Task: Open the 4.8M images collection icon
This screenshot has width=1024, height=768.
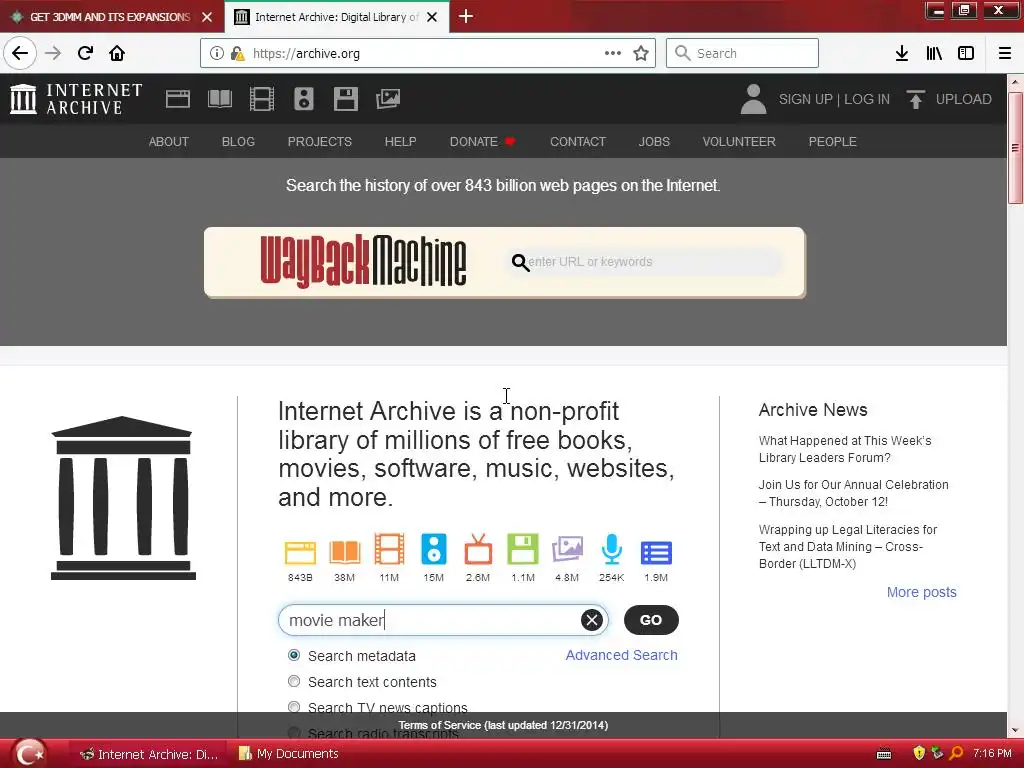Action: click(567, 549)
